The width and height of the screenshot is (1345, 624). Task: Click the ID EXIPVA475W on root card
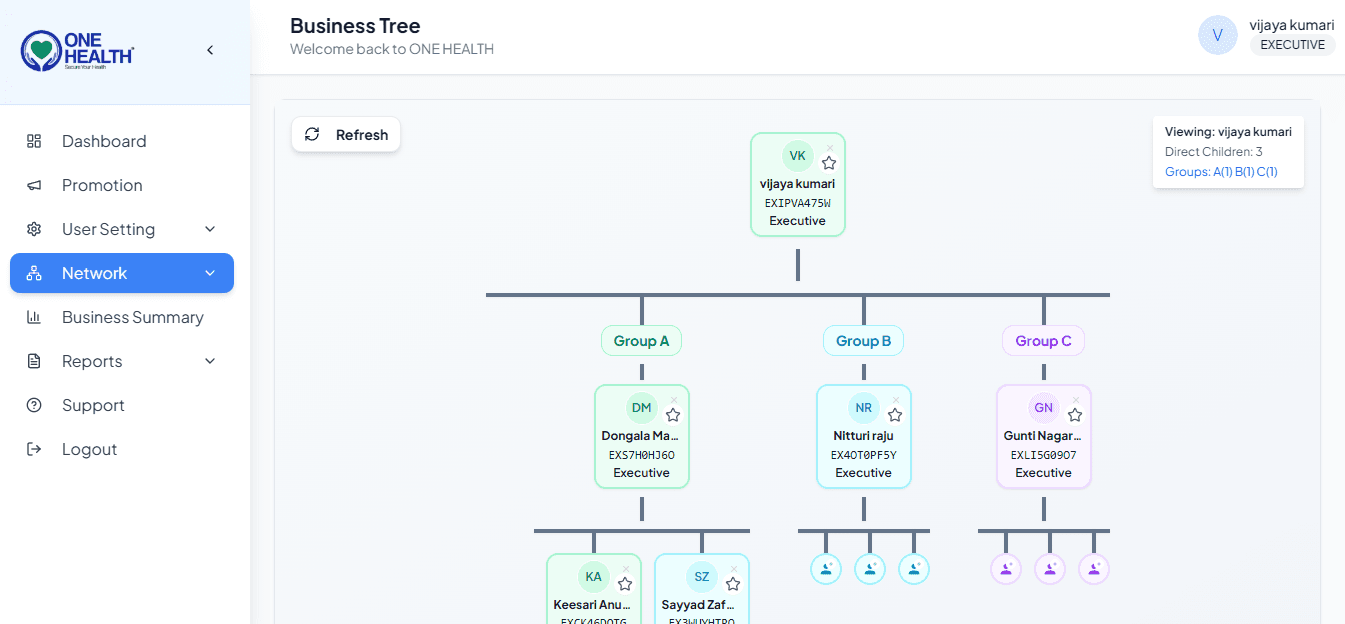click(797, 203)
